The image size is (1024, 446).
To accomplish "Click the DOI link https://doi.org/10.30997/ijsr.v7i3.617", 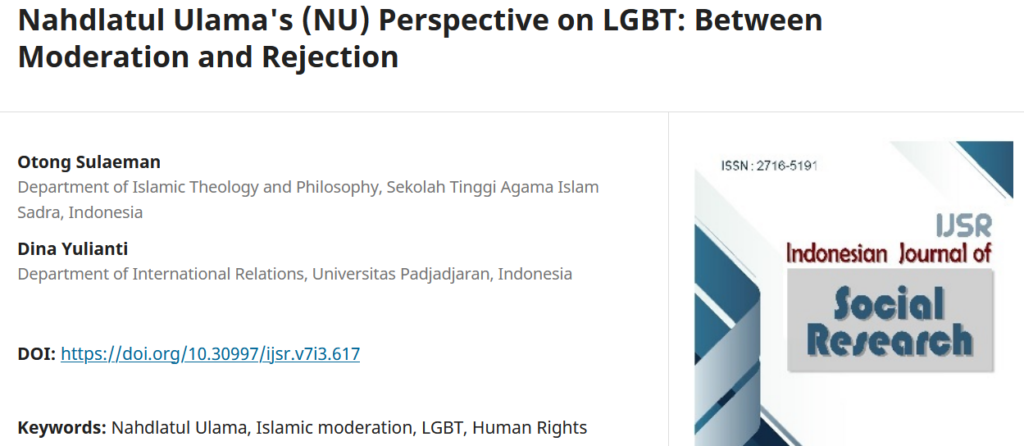I will point(210,353).
